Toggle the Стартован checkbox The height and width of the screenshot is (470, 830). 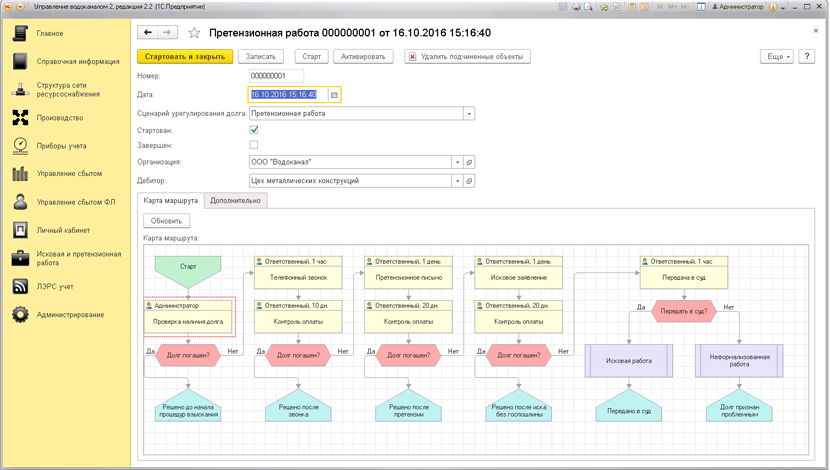(x=254, y=130)
